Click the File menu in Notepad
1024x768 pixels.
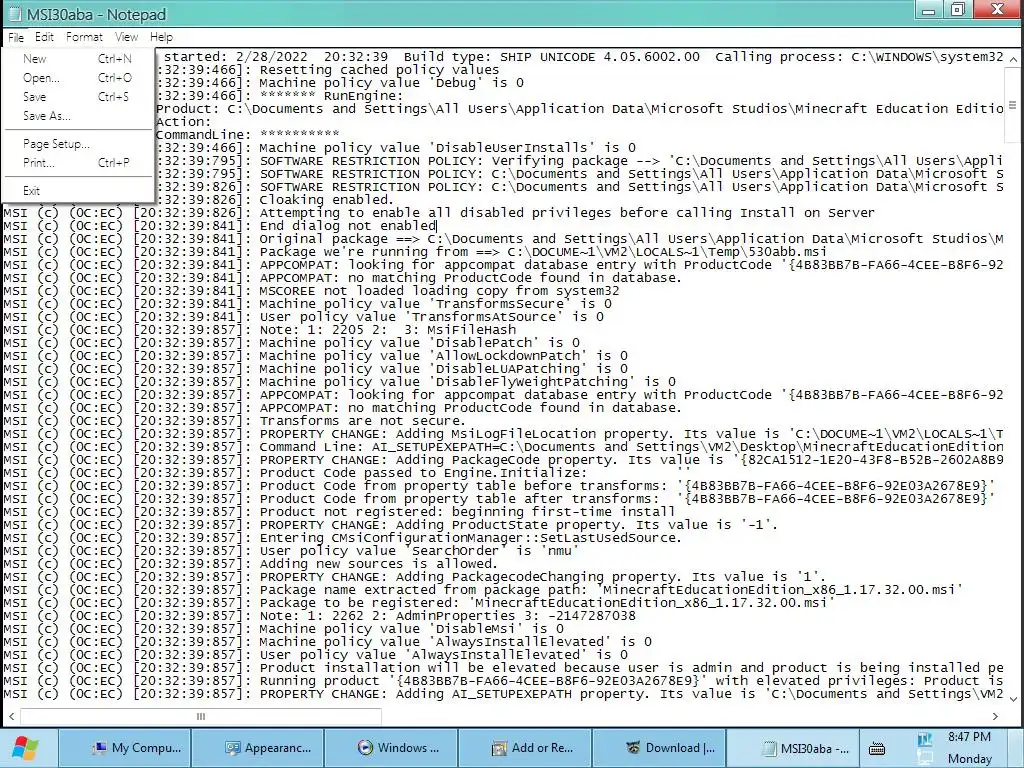16,37
